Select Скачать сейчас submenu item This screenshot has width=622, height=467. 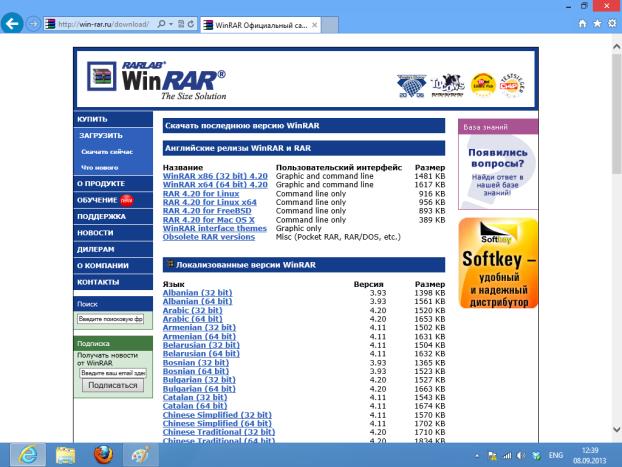click(x=107, y=152)
